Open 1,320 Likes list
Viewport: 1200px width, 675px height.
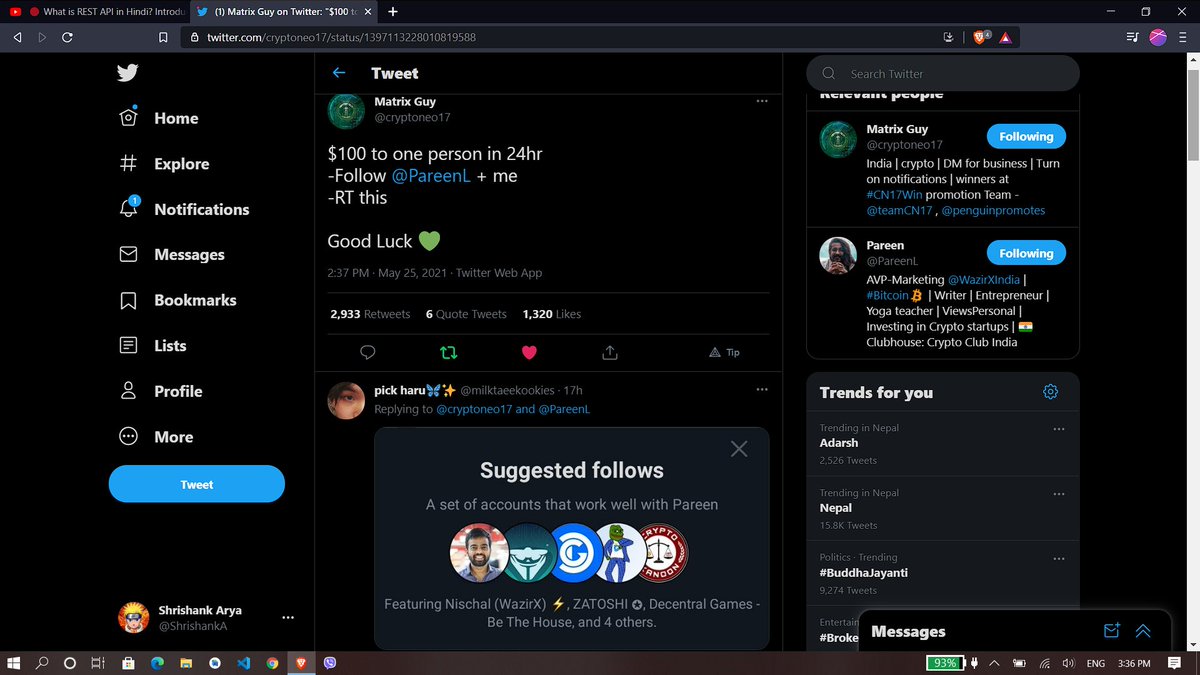coord(552,314)
